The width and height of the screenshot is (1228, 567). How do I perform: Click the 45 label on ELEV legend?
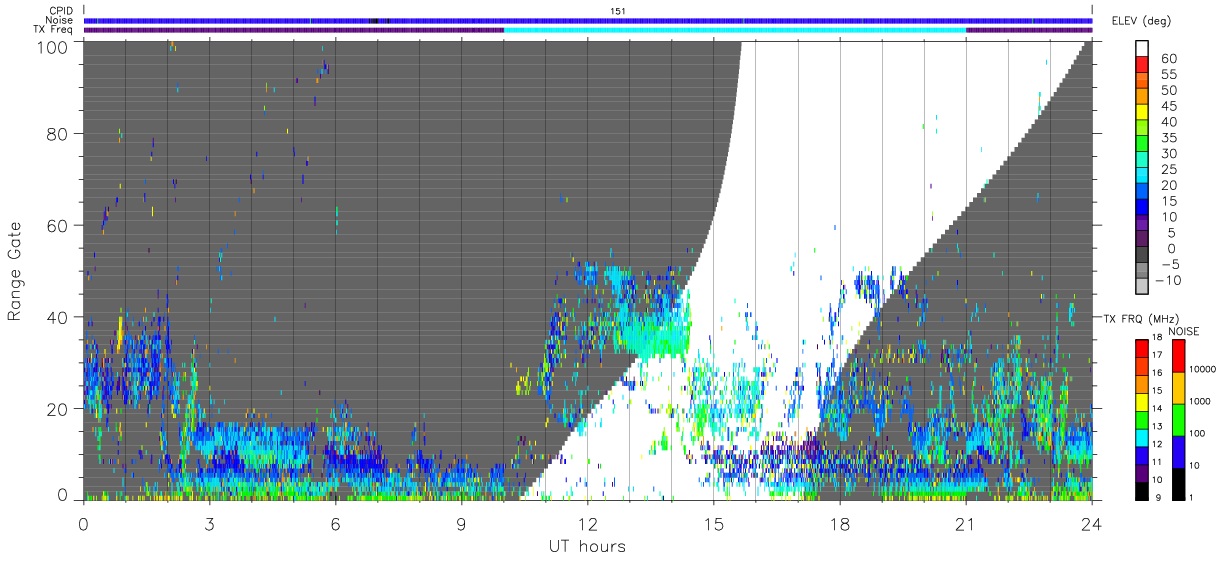tap(1168, 106)
